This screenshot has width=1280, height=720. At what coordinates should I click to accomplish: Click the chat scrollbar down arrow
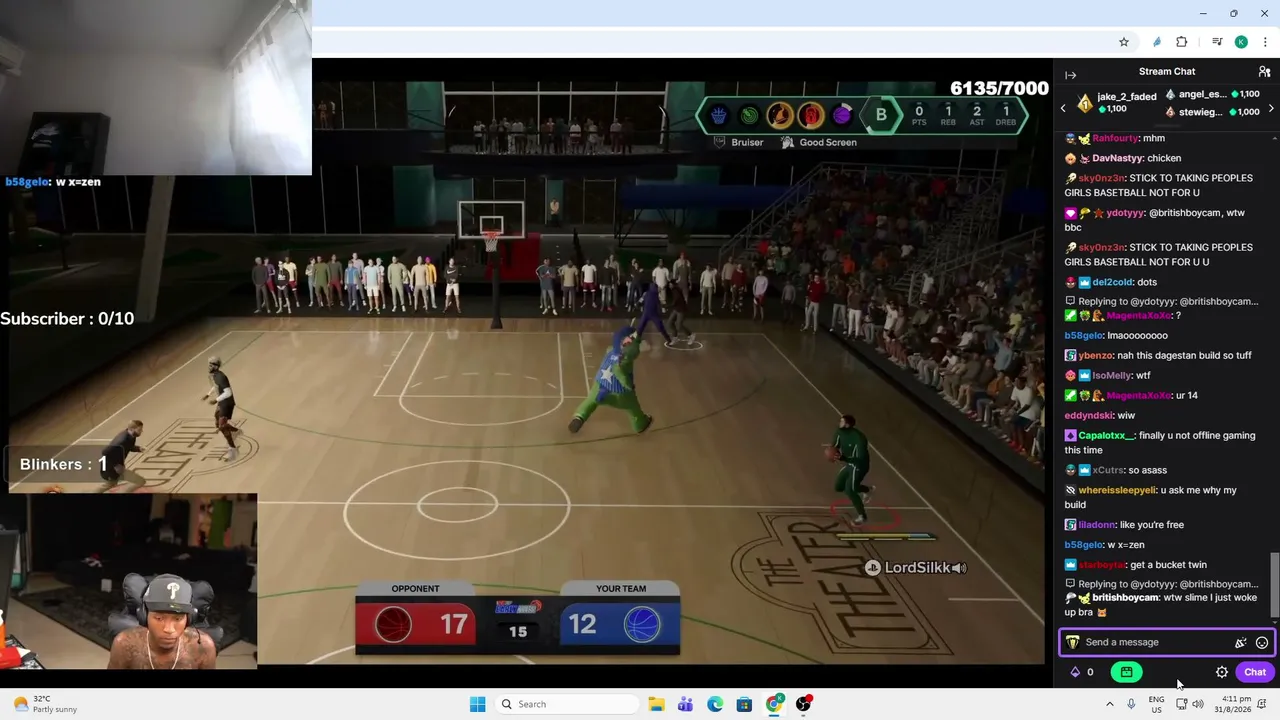pos(1274,621)
